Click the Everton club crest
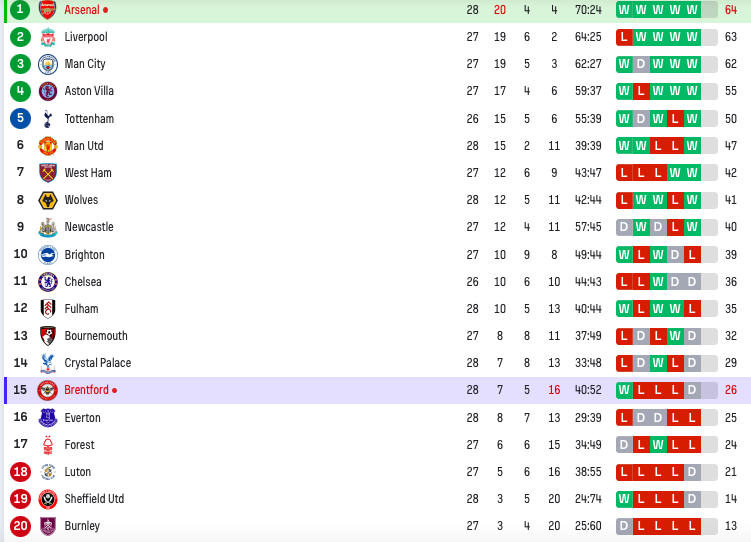The width and height of the screenshot is (751, 542). (47, 418)
